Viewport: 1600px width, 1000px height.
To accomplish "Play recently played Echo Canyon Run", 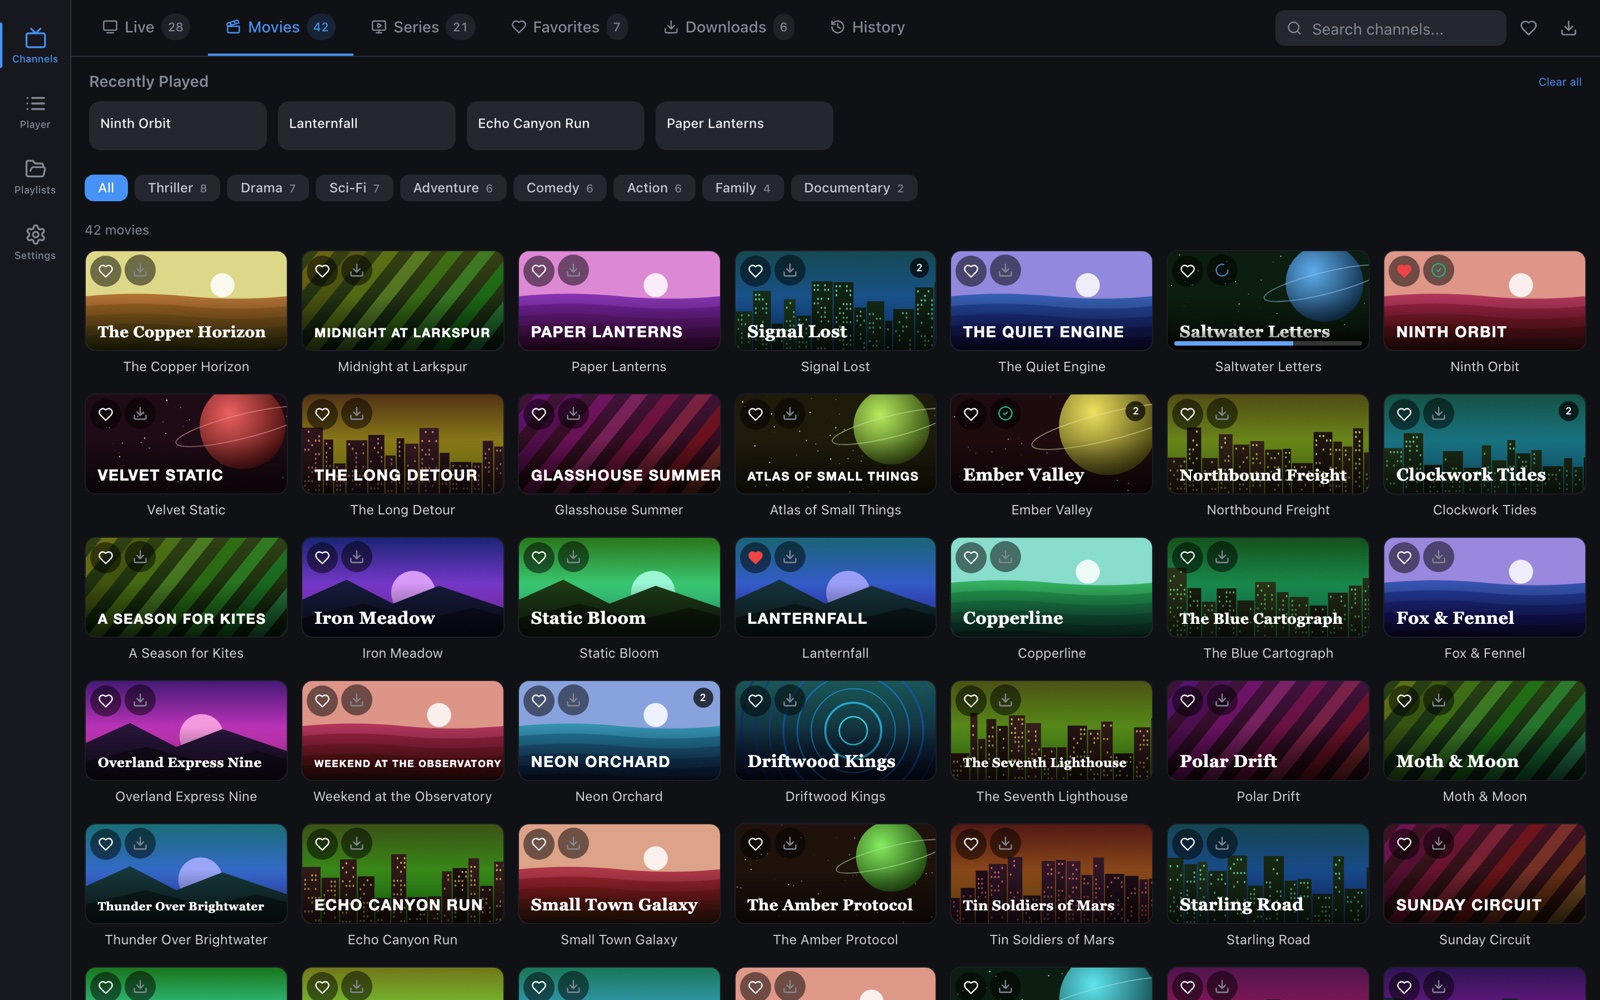I will pyautogui.click(x=555, y=124).
